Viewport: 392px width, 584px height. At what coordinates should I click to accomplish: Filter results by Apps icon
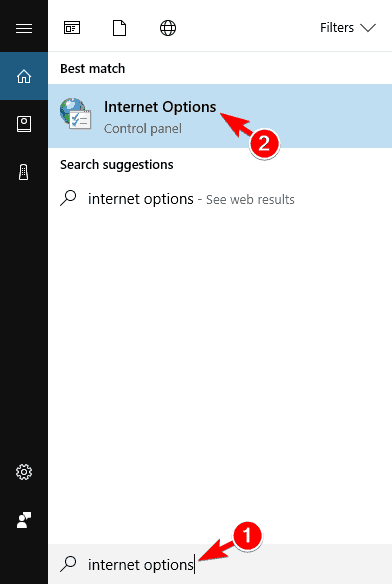pyautogui.click(x=72, y=28)
